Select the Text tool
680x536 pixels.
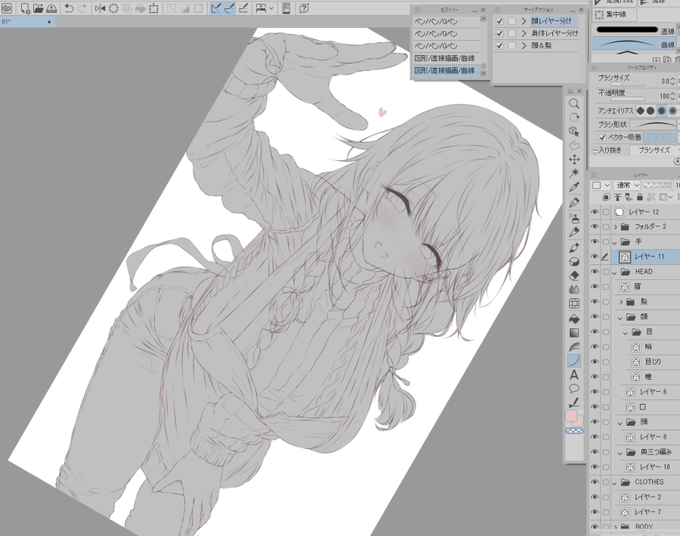(x=574, y=375)
